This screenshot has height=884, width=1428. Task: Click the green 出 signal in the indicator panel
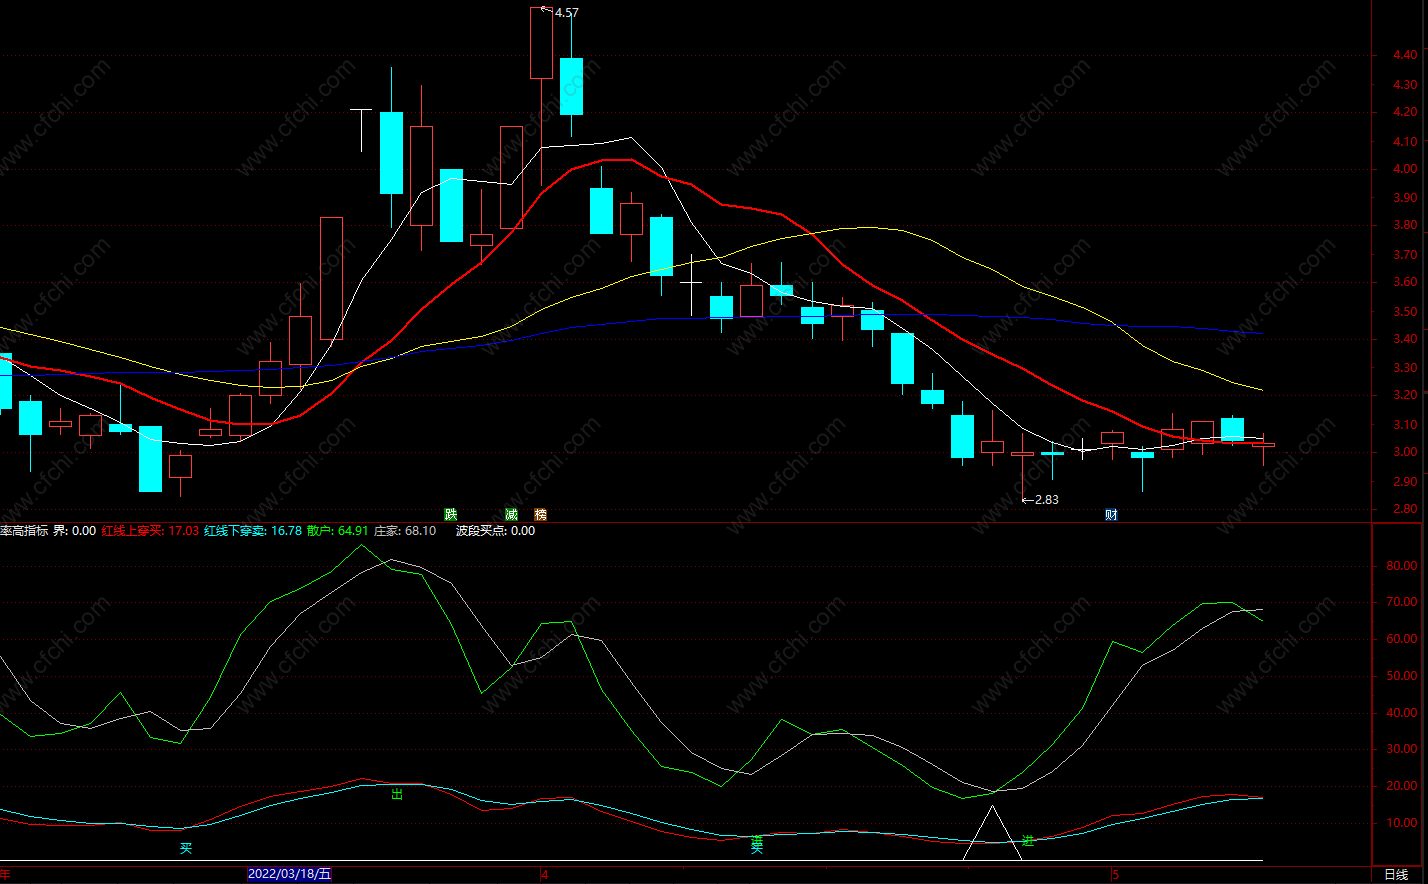click(397, 794)
